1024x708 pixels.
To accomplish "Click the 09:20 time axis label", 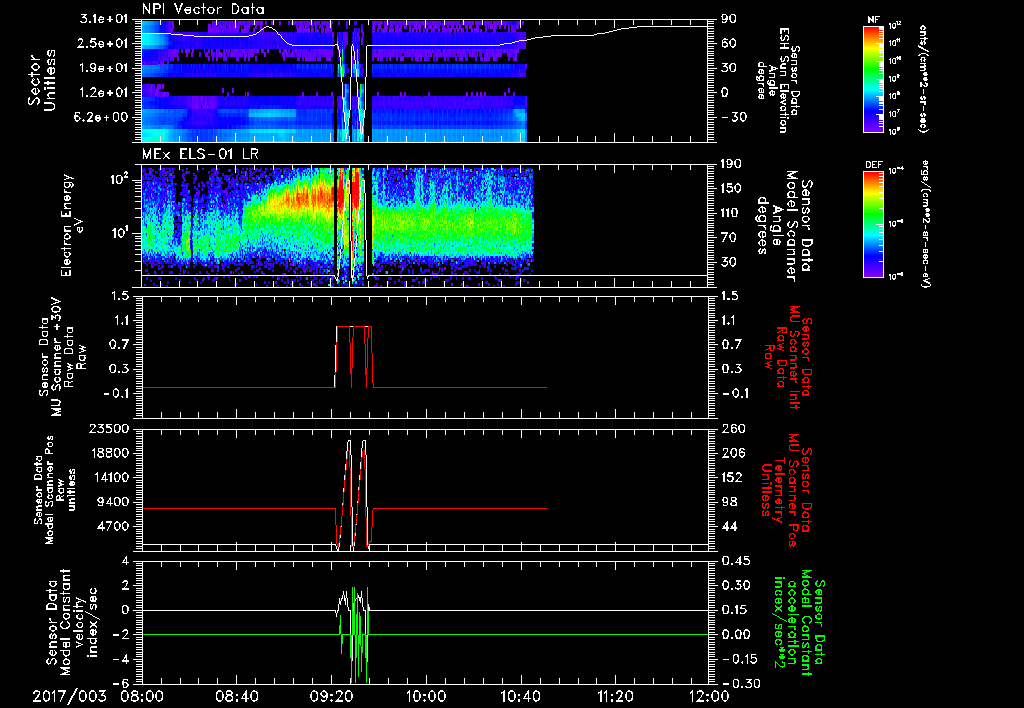I will pos(331,696).
